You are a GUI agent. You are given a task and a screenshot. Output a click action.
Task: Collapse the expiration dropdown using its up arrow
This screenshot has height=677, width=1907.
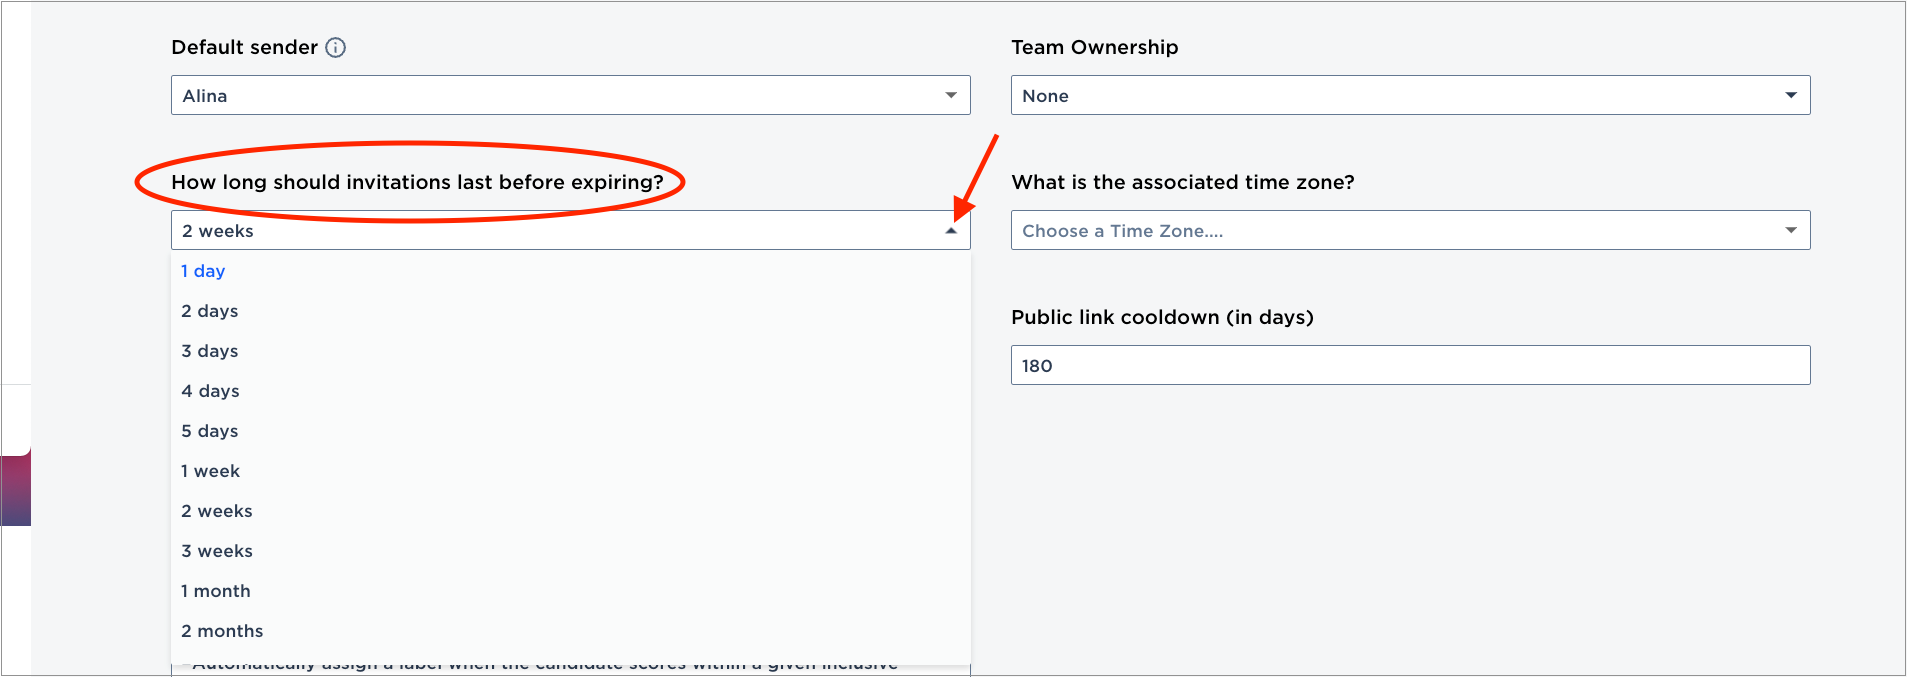pos(952,229)
